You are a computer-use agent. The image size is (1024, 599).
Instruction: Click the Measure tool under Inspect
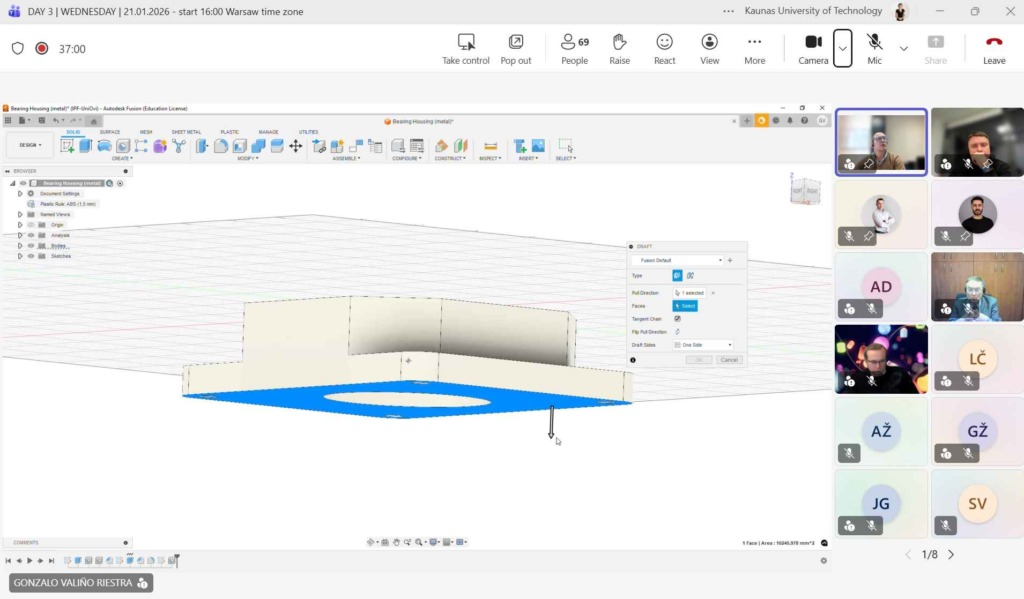[x=490, y=146]
